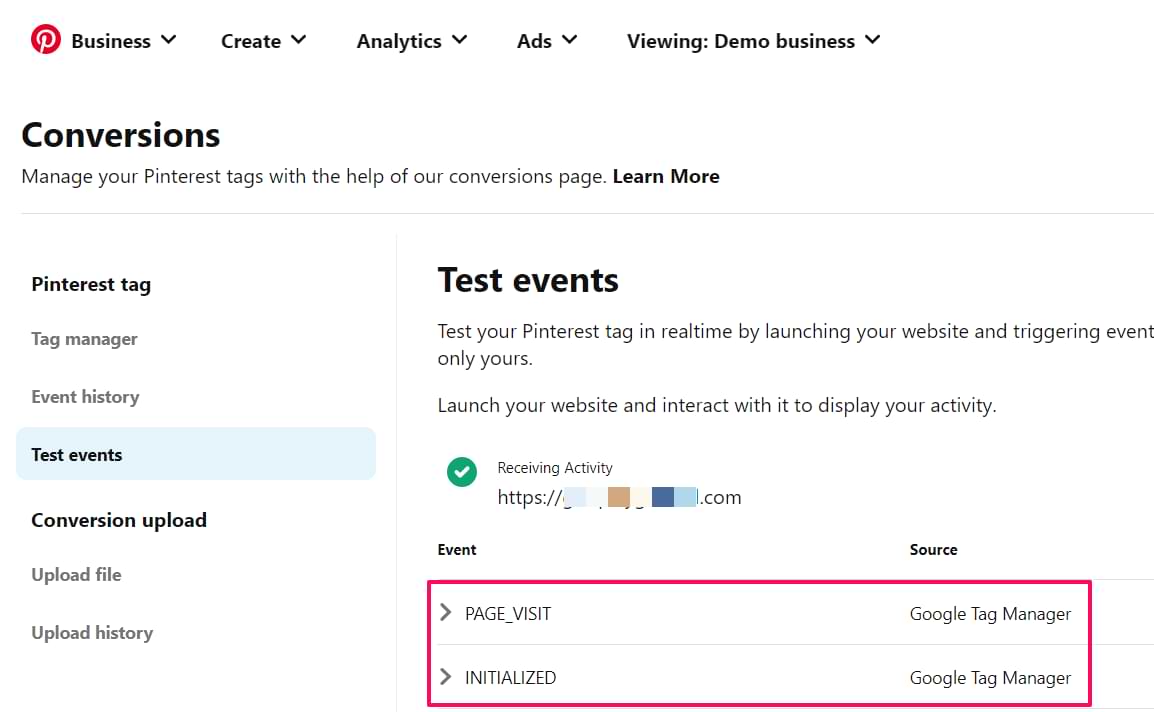The image size is (1154, 712).
Task: Open the Analytics dropdown menu
Action: pos(412,40)
